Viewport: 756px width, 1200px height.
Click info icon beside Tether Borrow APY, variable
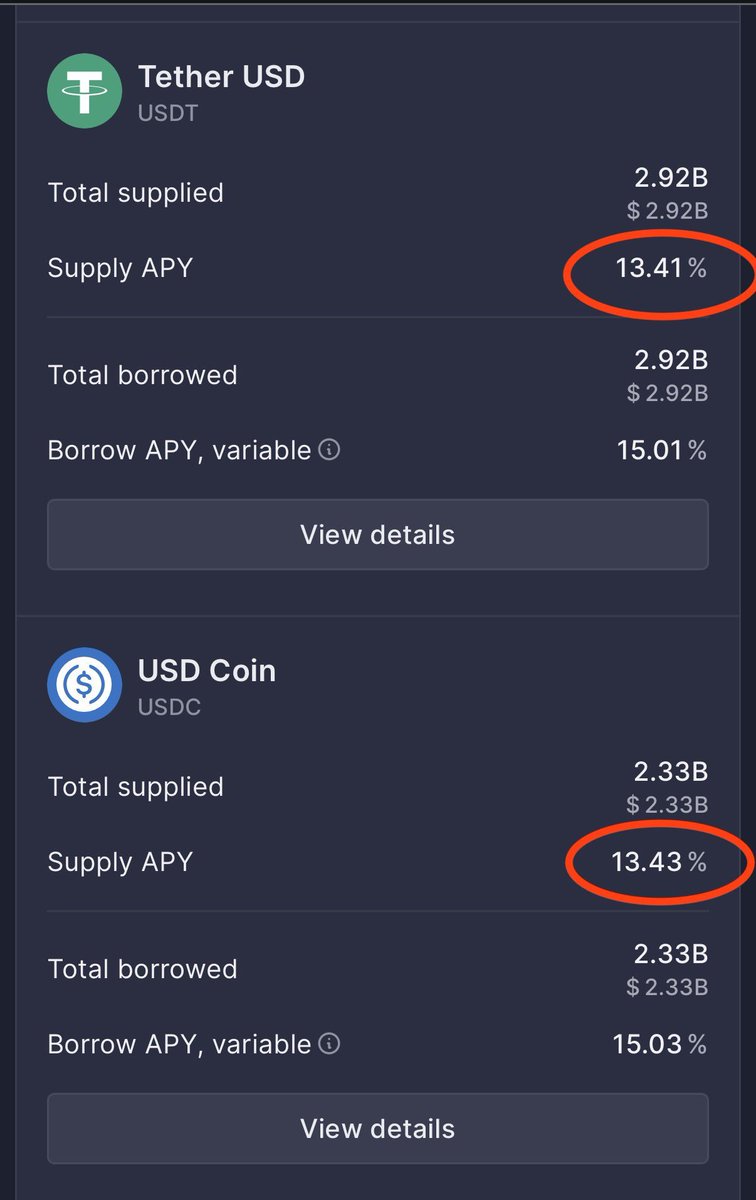pyautogui.click(x=329, y=450)
